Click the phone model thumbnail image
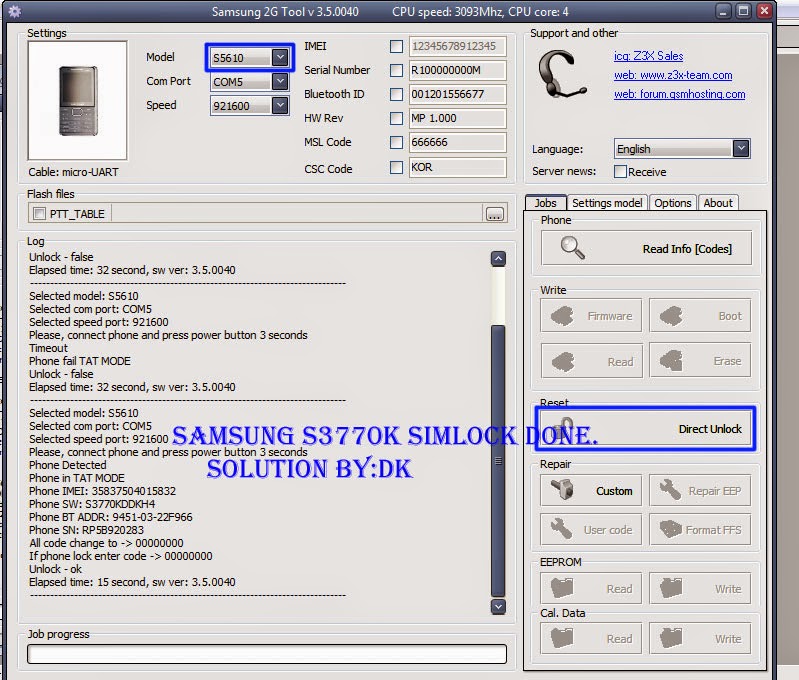The image size is (799, 680). 77,100
